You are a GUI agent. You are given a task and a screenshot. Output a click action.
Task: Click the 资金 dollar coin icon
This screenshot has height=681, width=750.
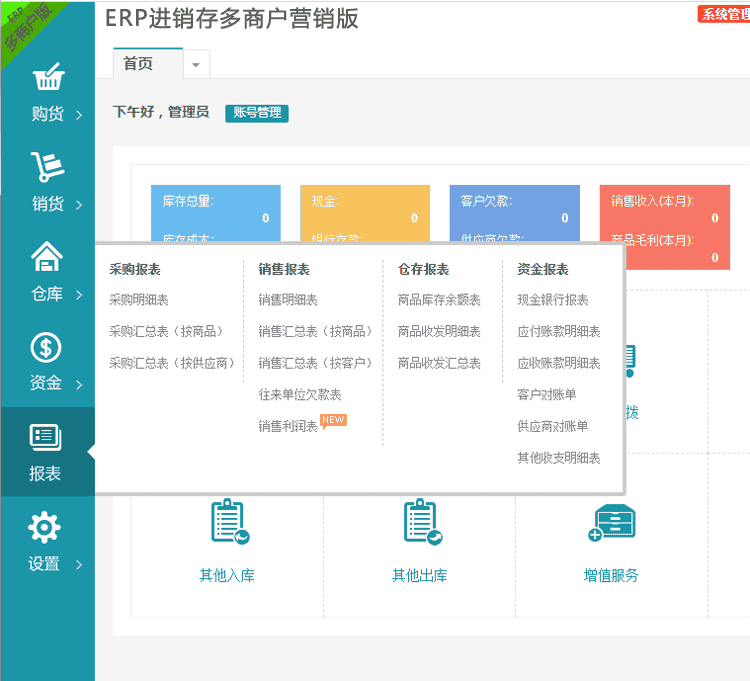point(47,347)
